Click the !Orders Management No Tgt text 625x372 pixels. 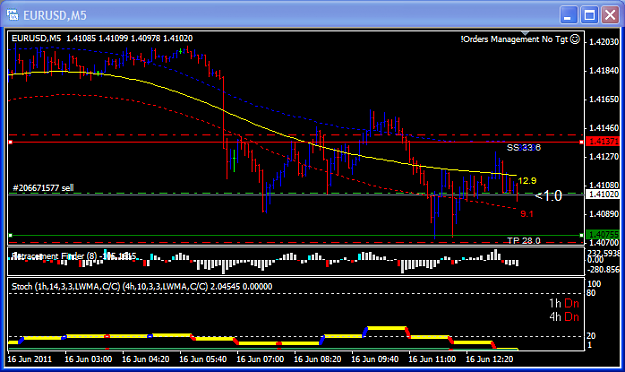(514, 39)
